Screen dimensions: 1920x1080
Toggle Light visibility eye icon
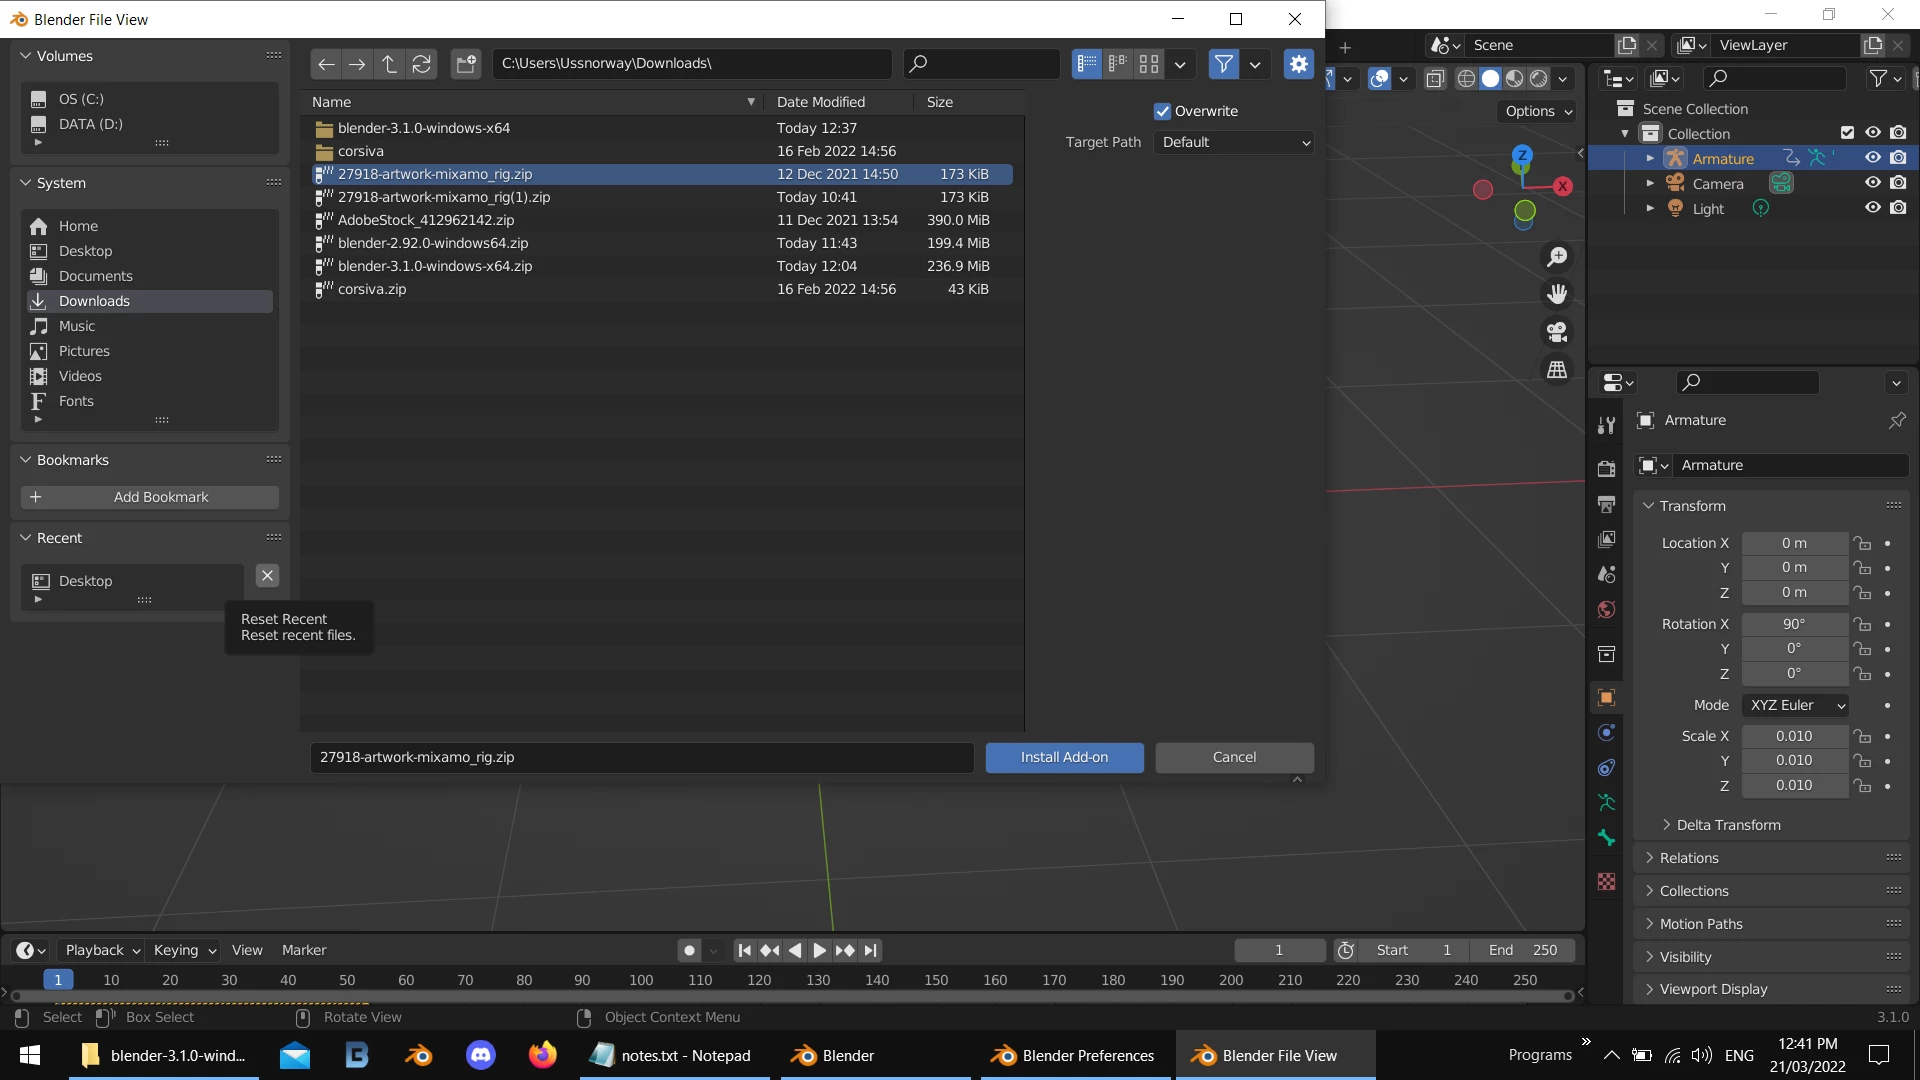[x=1872, y=208]
